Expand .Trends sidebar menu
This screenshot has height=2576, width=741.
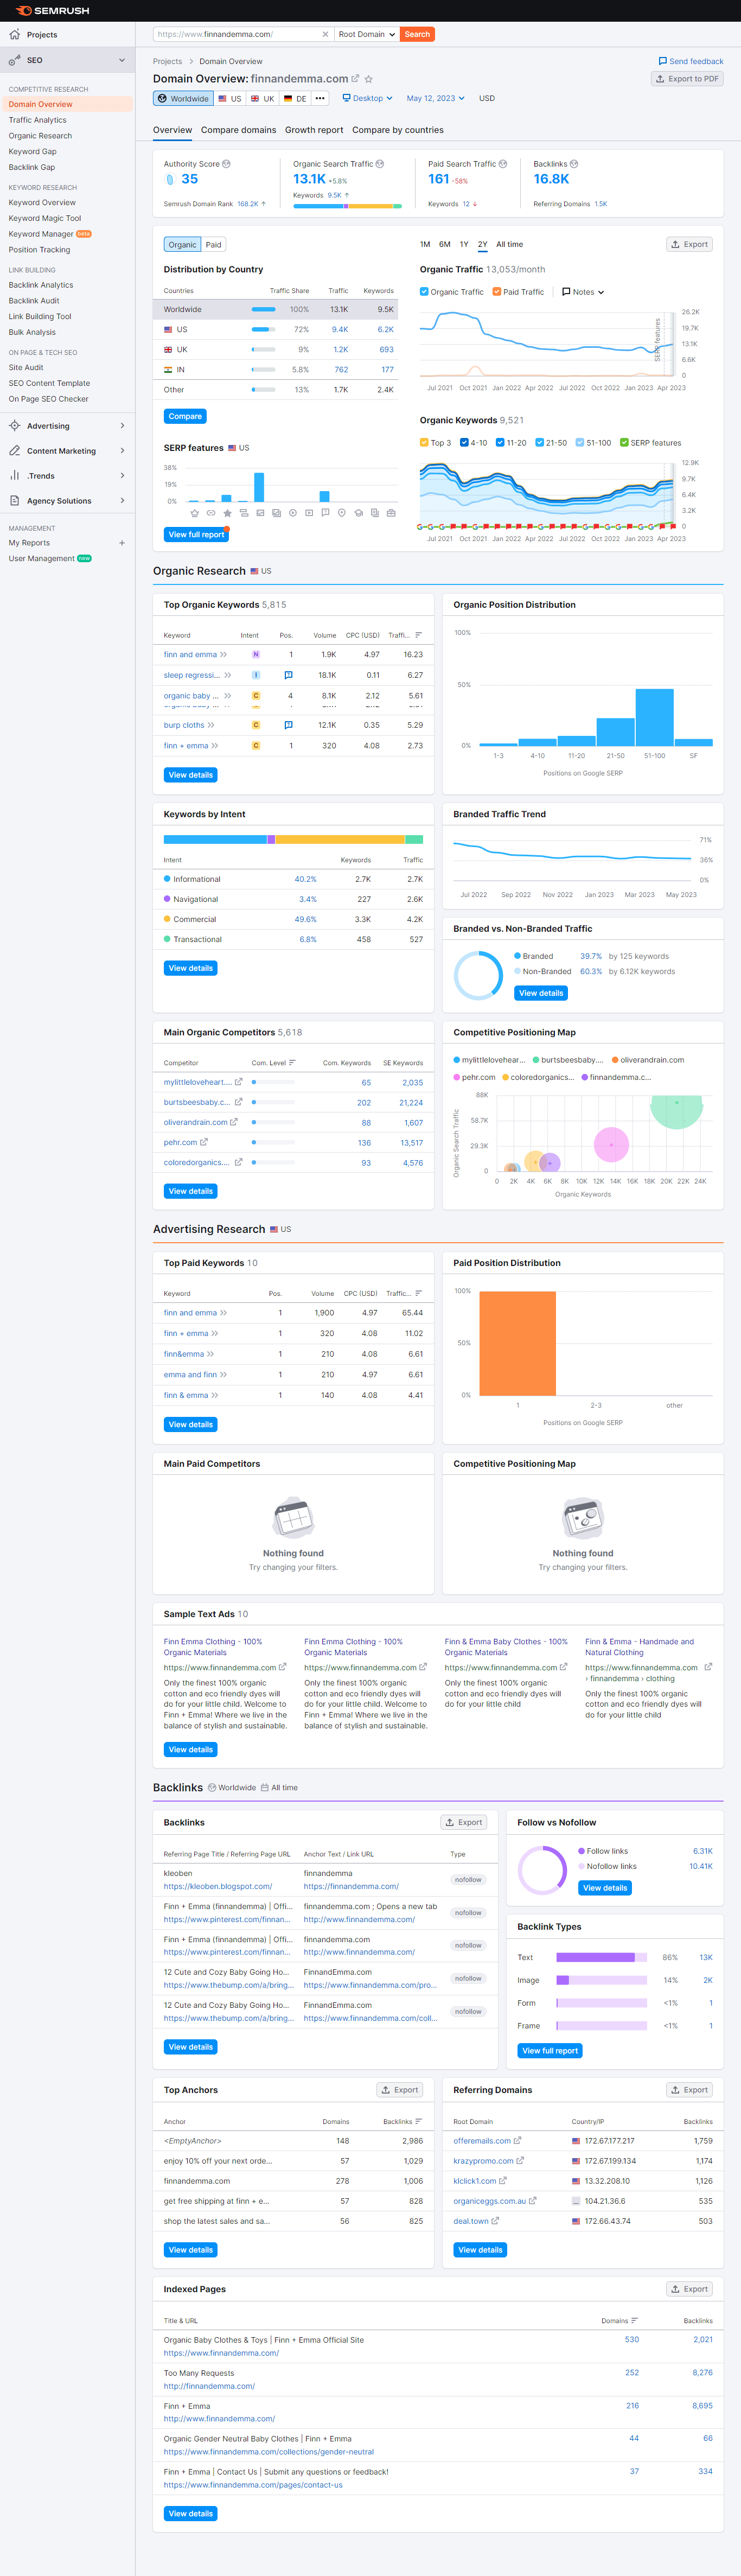tap(122, 475)
